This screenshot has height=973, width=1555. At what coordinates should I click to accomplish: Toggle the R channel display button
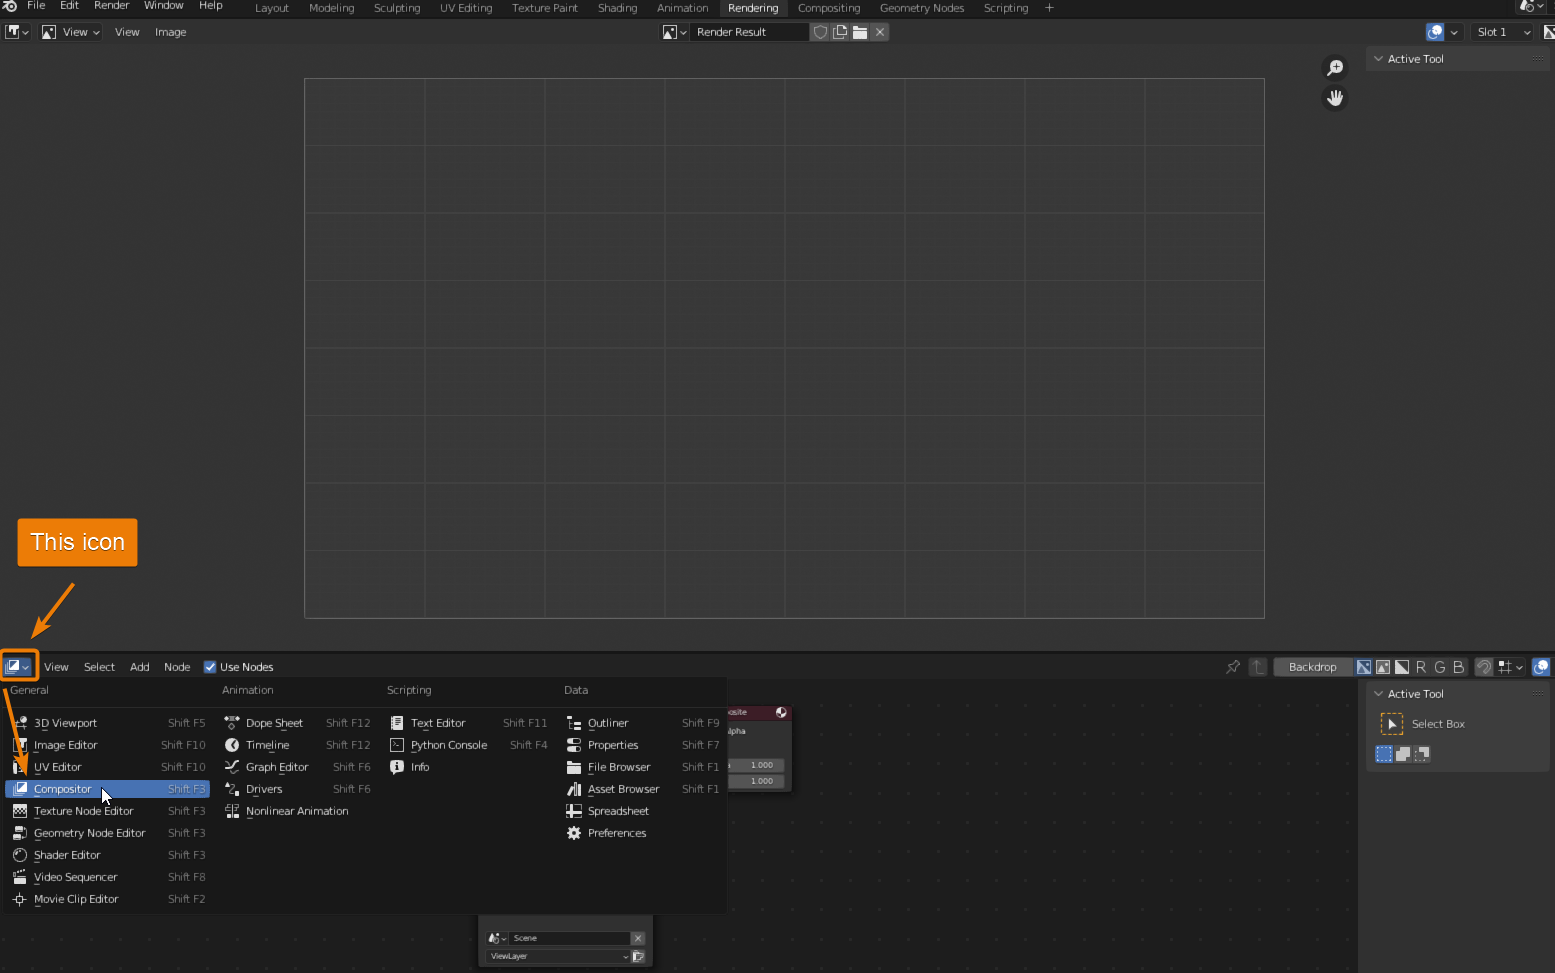coord(1420,667)
